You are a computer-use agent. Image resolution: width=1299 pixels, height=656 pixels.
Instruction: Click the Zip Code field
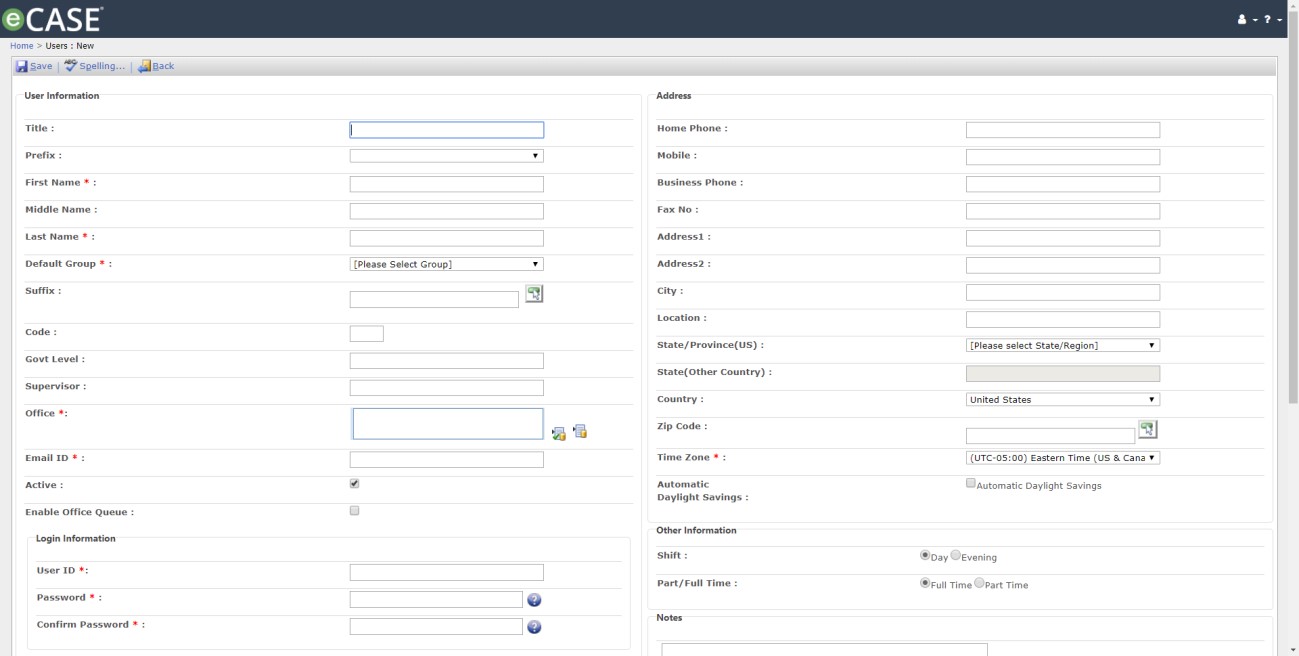pyautogui.click(x=1050, y=436)
